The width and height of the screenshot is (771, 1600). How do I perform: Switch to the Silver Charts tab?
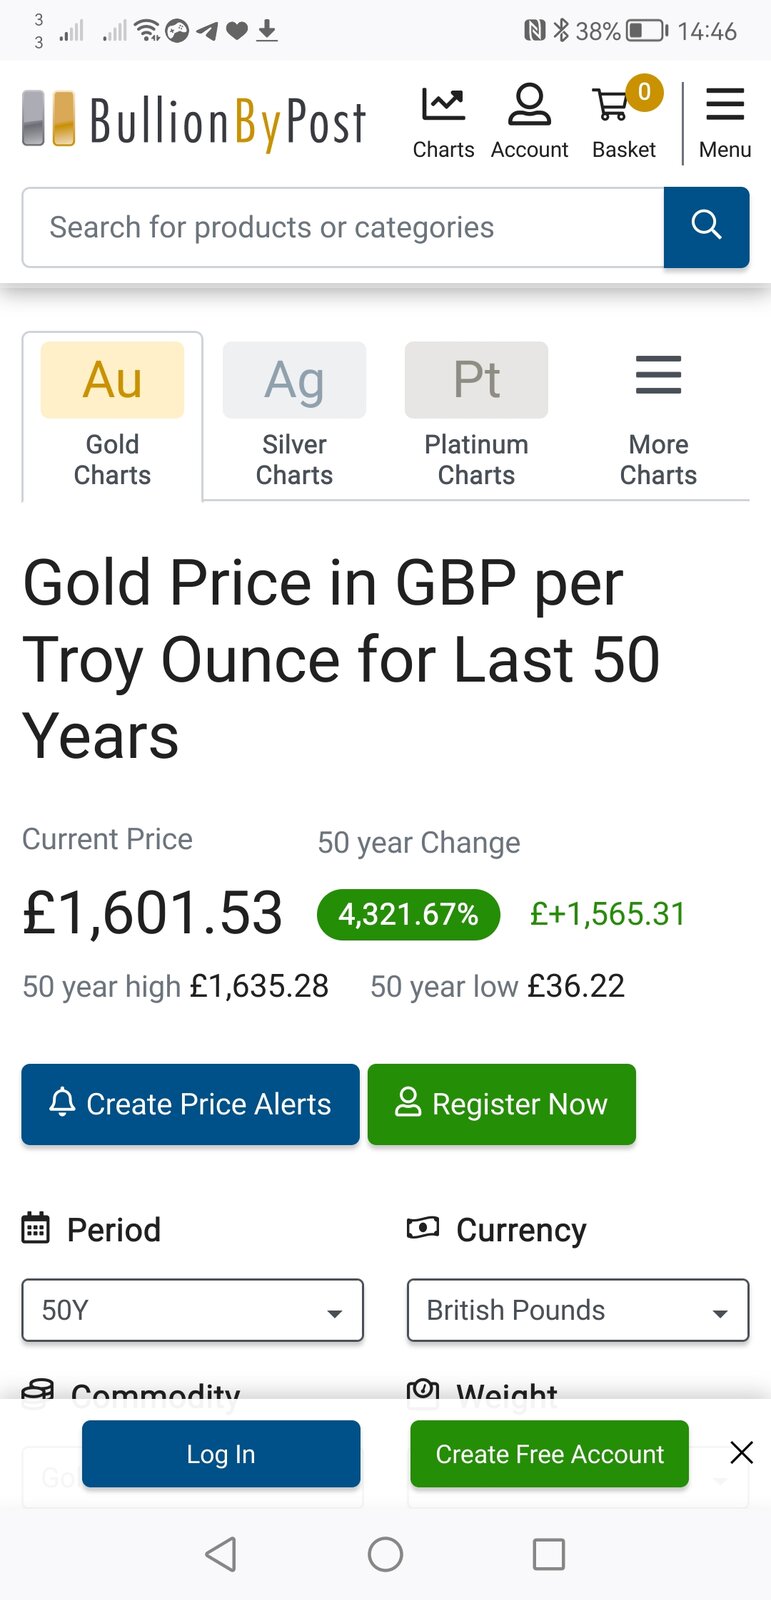(x=294, y=415)
